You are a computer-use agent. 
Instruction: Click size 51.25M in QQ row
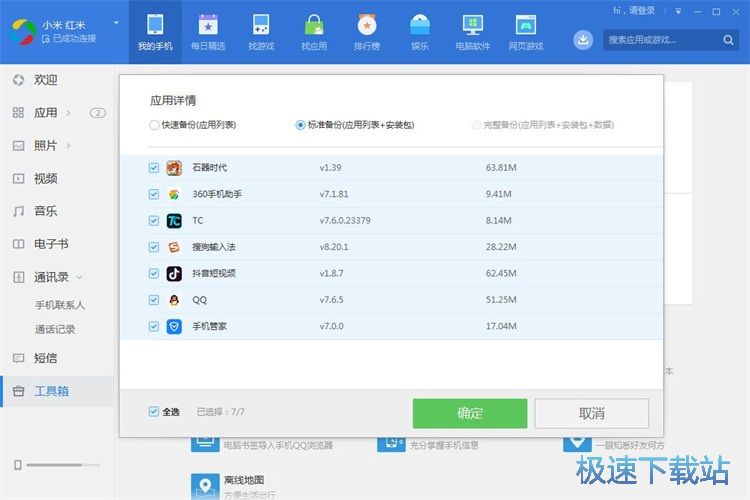point(501,300)
